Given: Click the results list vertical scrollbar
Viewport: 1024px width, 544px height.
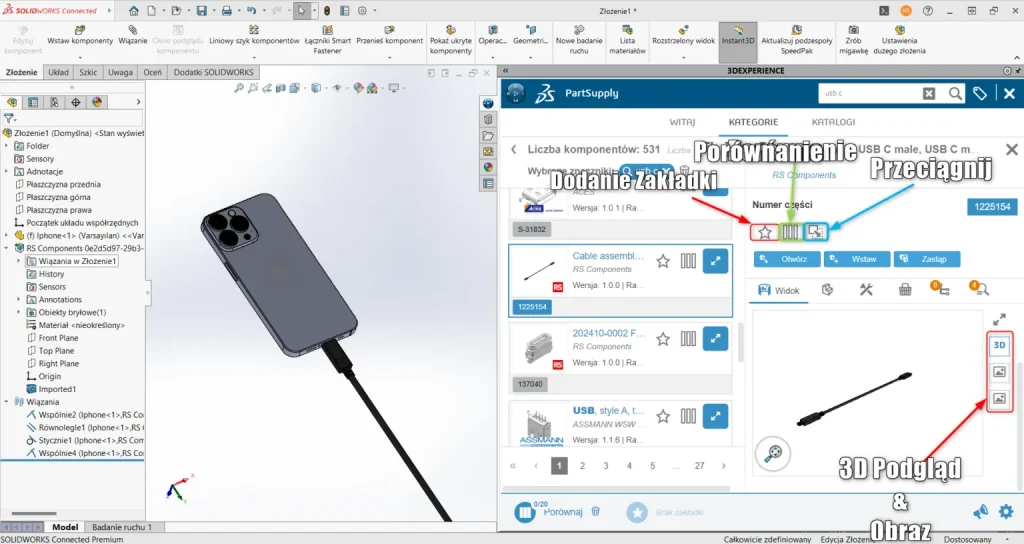Looking at the screenshot, I should tap(740, 343).
